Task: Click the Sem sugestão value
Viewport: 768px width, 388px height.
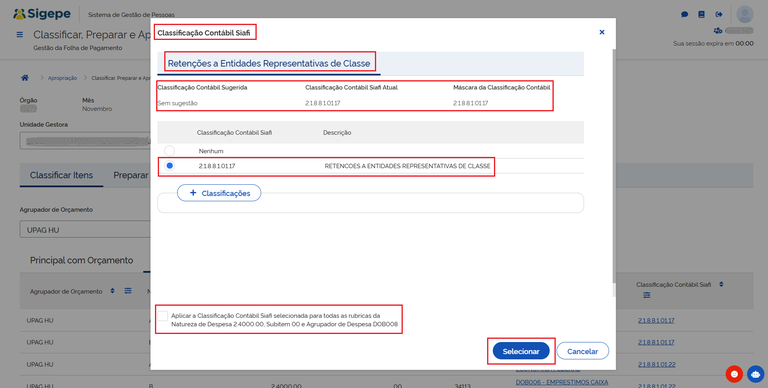Action: 177,103
